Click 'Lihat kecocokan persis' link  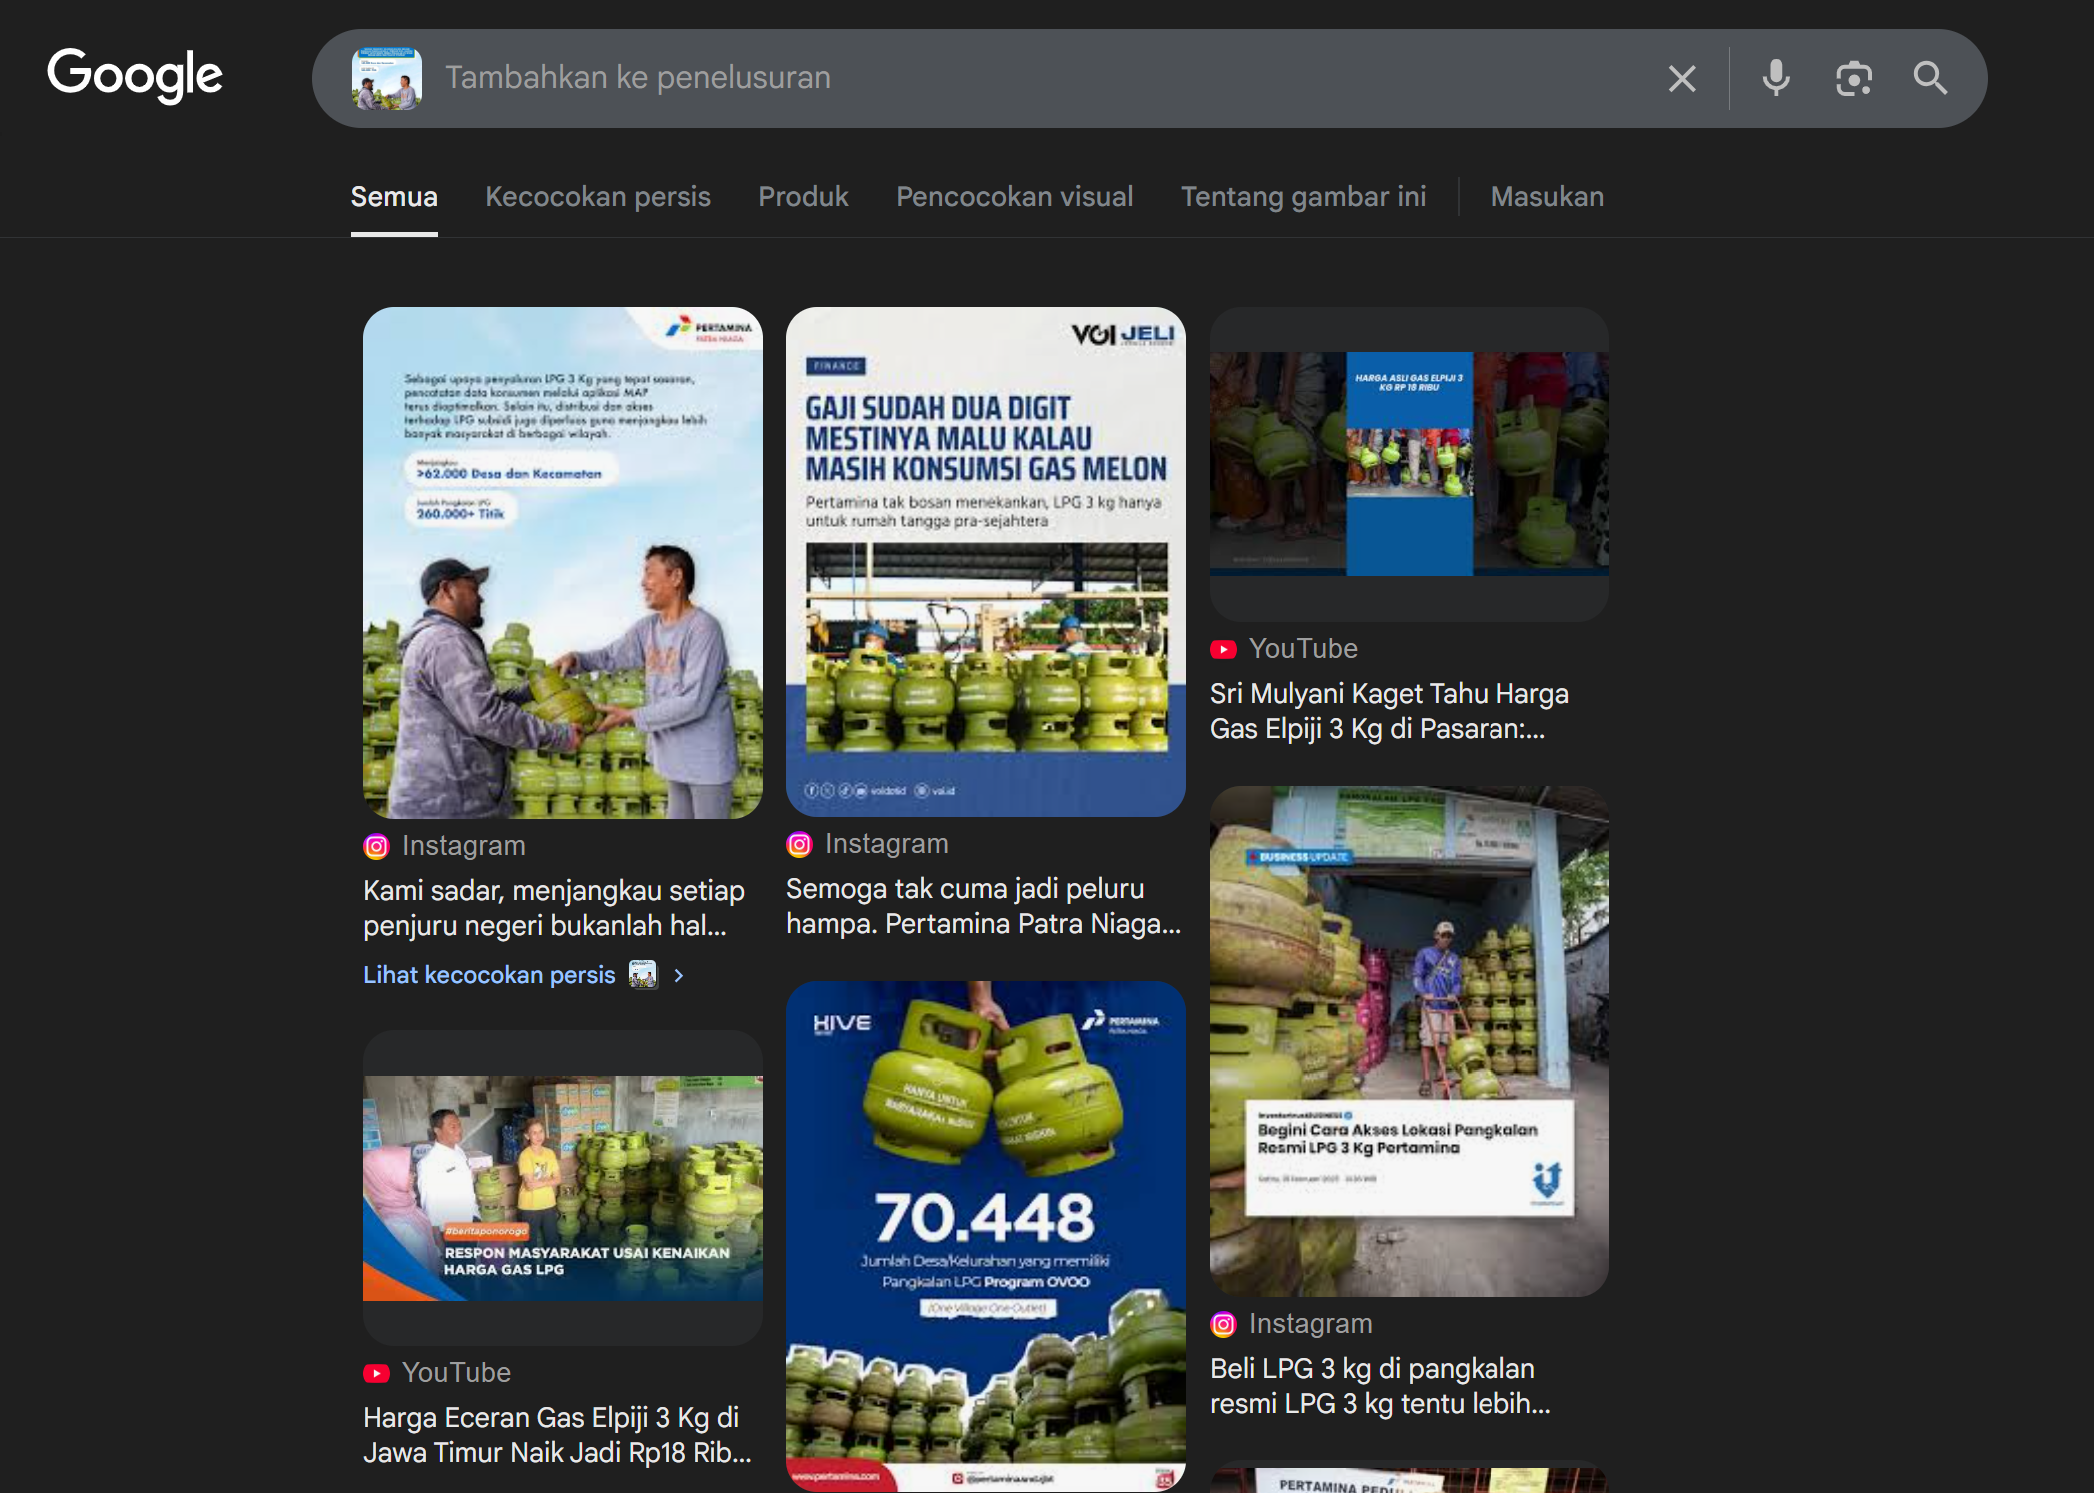[489, 975]
